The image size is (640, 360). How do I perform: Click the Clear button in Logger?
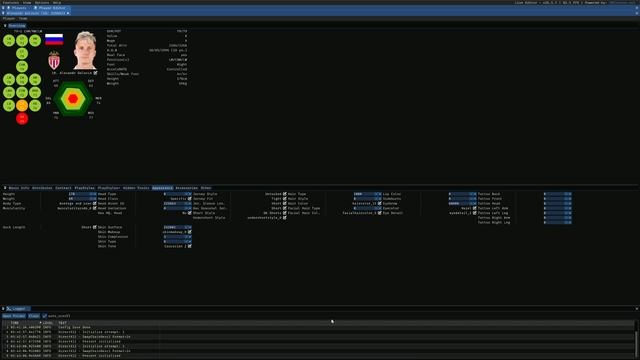point(34,316)
